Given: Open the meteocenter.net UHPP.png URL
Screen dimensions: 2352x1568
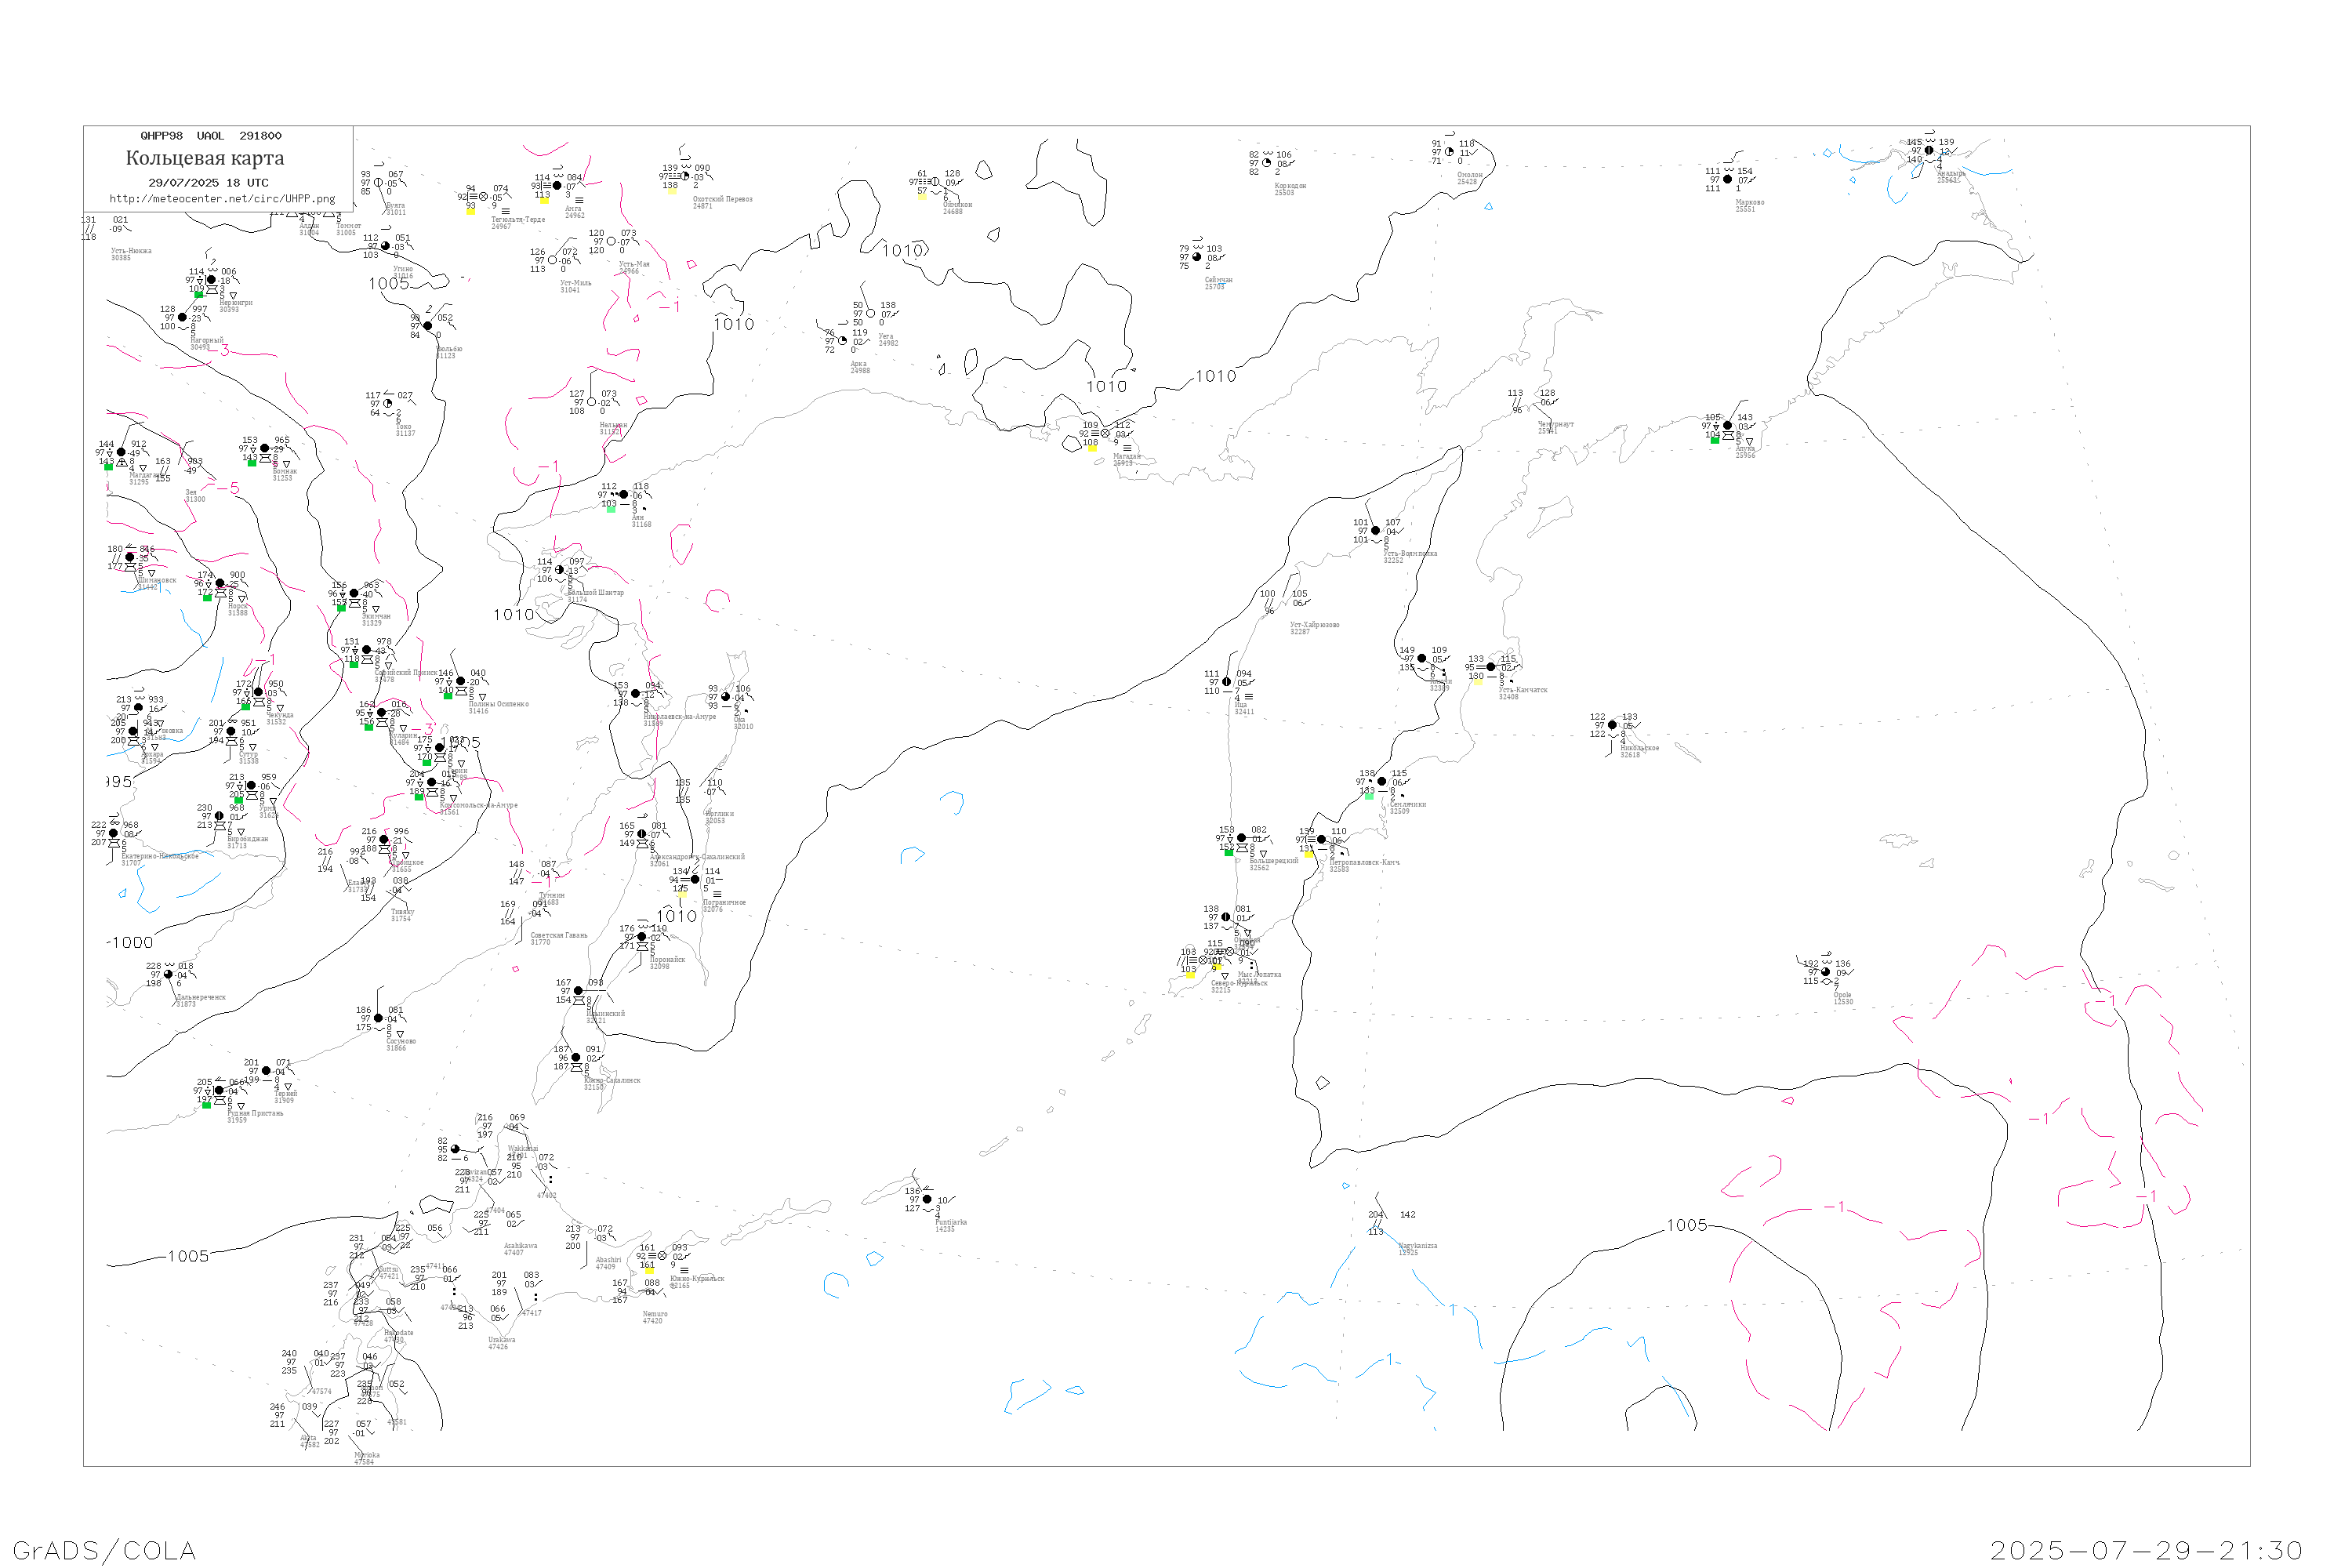Looking at the screenshot, I should pyautogui.click(x=222, y=199).
